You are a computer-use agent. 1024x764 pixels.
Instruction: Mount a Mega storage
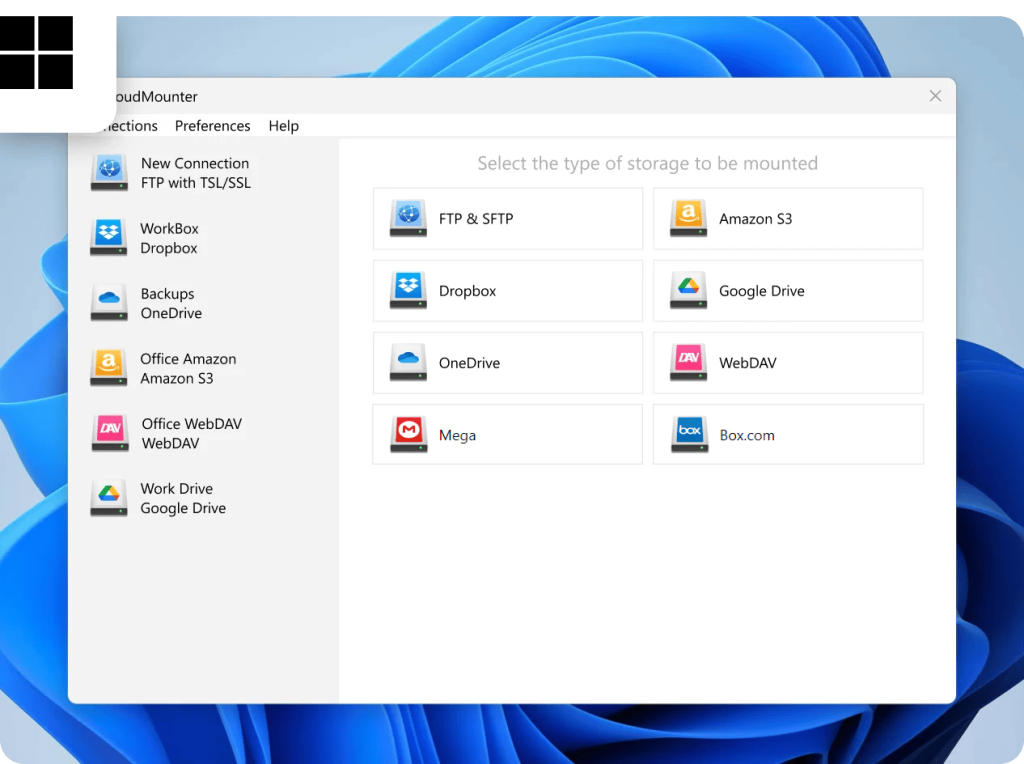508,434
